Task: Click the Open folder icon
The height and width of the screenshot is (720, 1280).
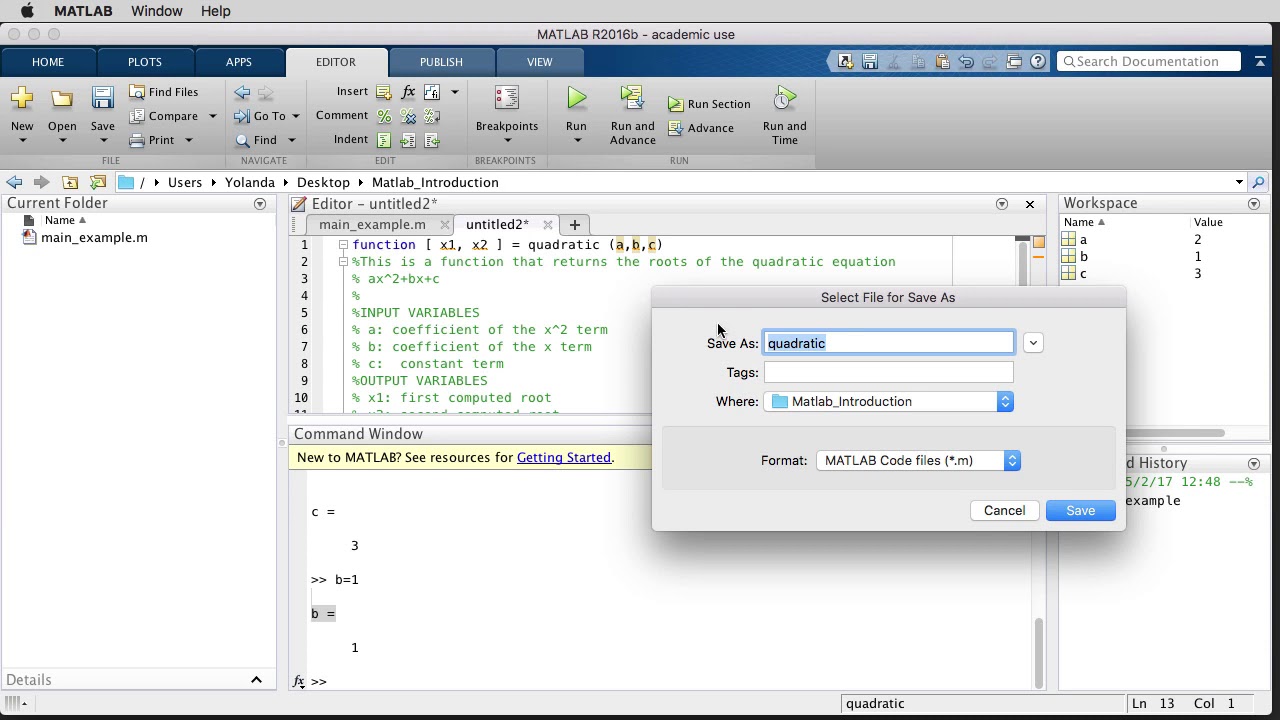Action: (x=62, y=98)
